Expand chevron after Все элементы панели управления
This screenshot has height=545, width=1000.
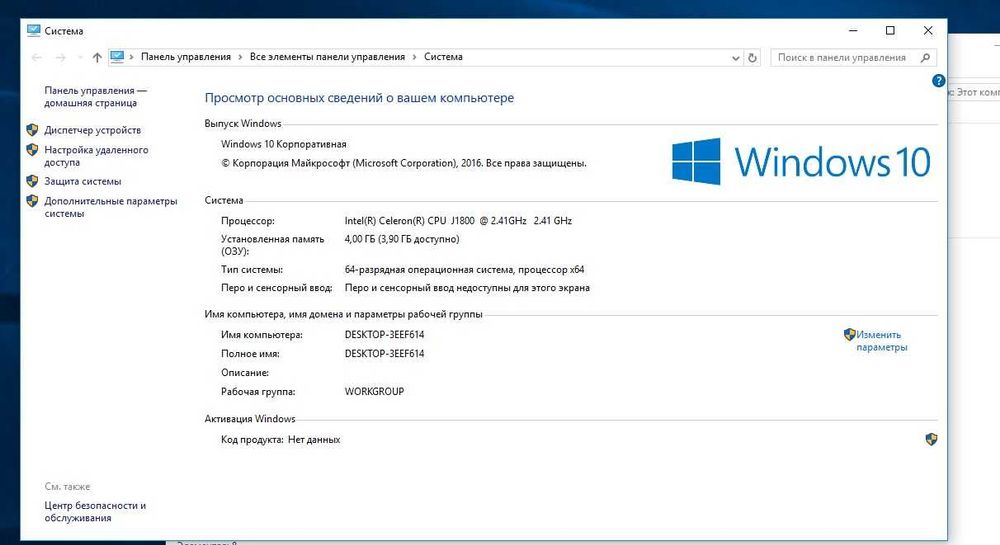[415, 57]
